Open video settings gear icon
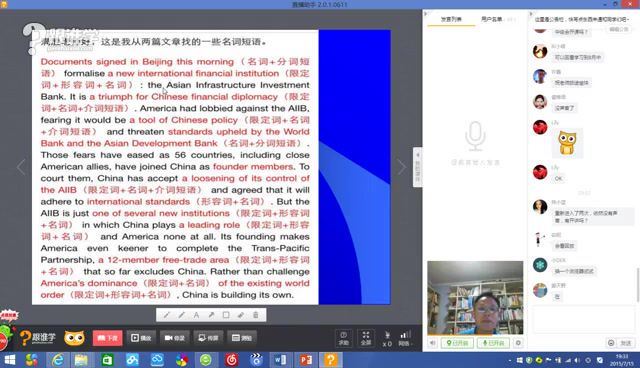Viewport: 640px width, 368px height. point(518,343)
